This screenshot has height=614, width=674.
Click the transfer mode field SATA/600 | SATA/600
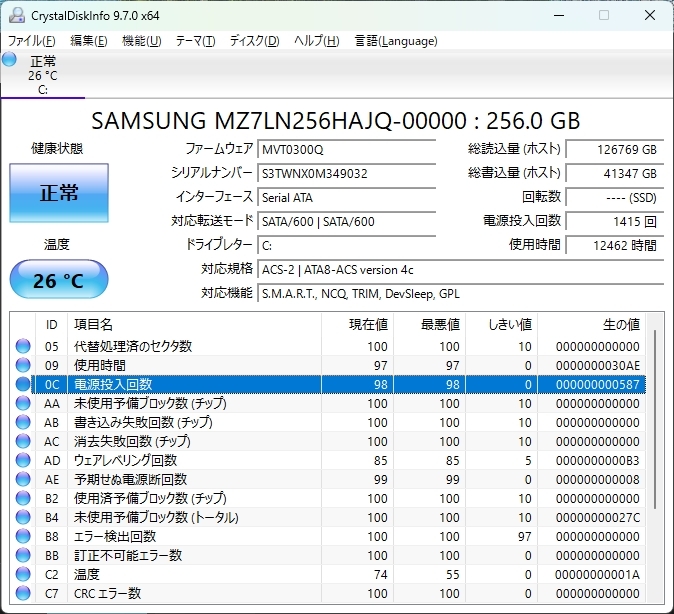346,221
